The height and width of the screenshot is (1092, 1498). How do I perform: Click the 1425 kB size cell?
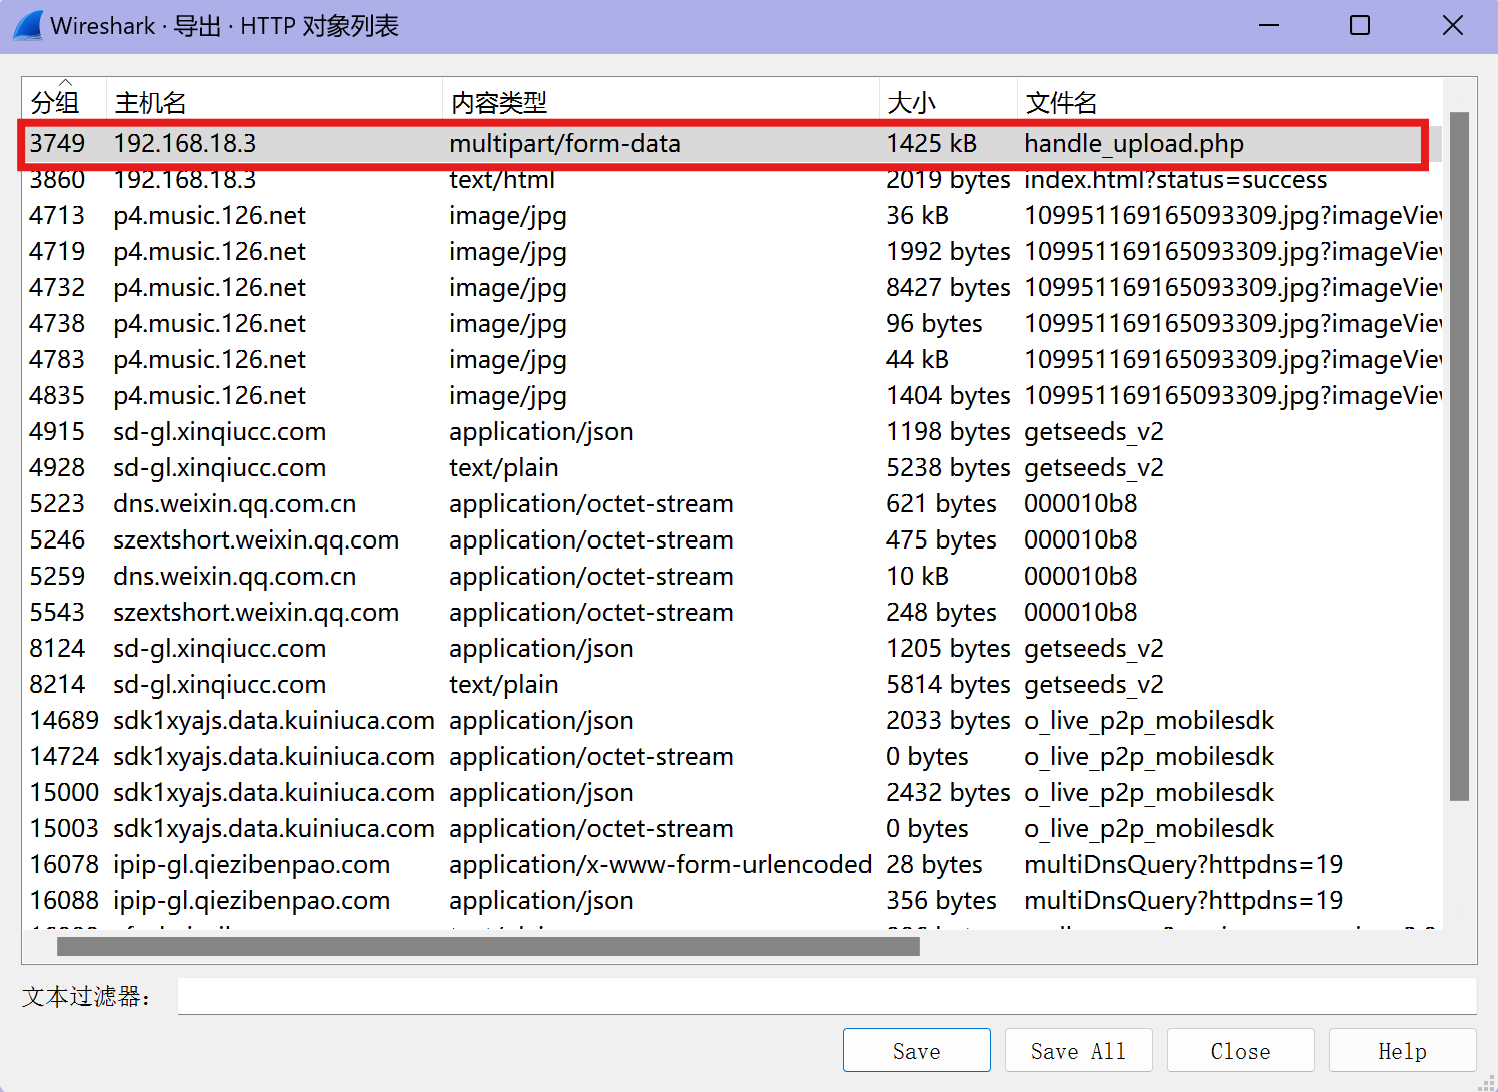[x=931, y=144]
